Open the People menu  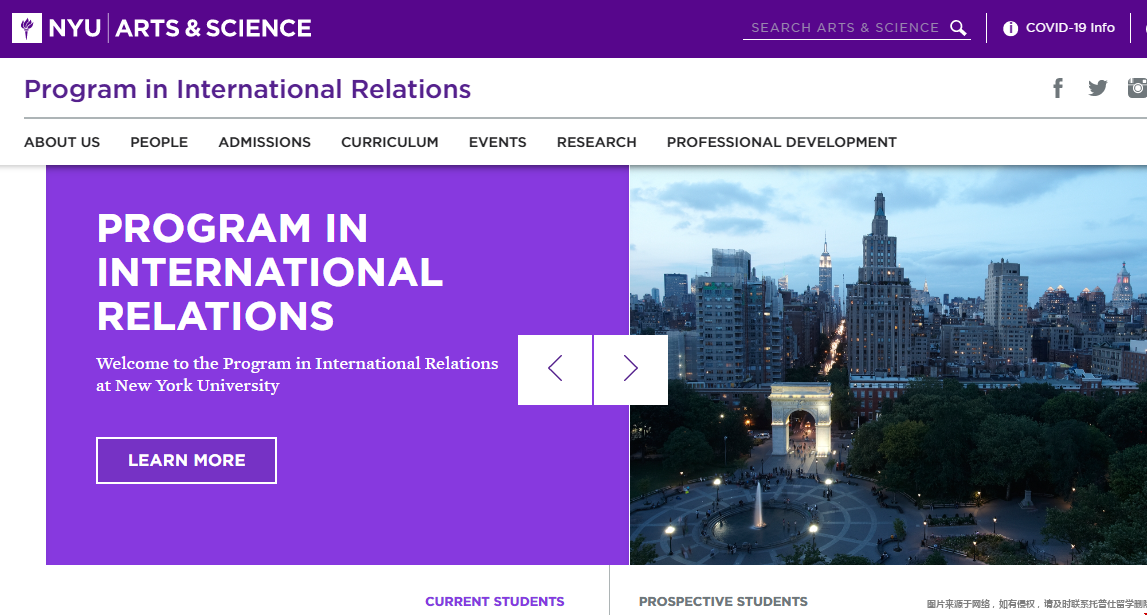click(159, 142)
